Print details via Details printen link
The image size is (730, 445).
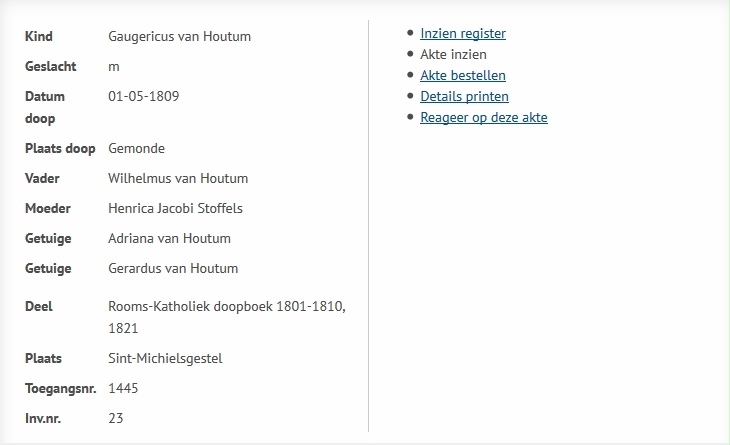[x=464, y=97]
